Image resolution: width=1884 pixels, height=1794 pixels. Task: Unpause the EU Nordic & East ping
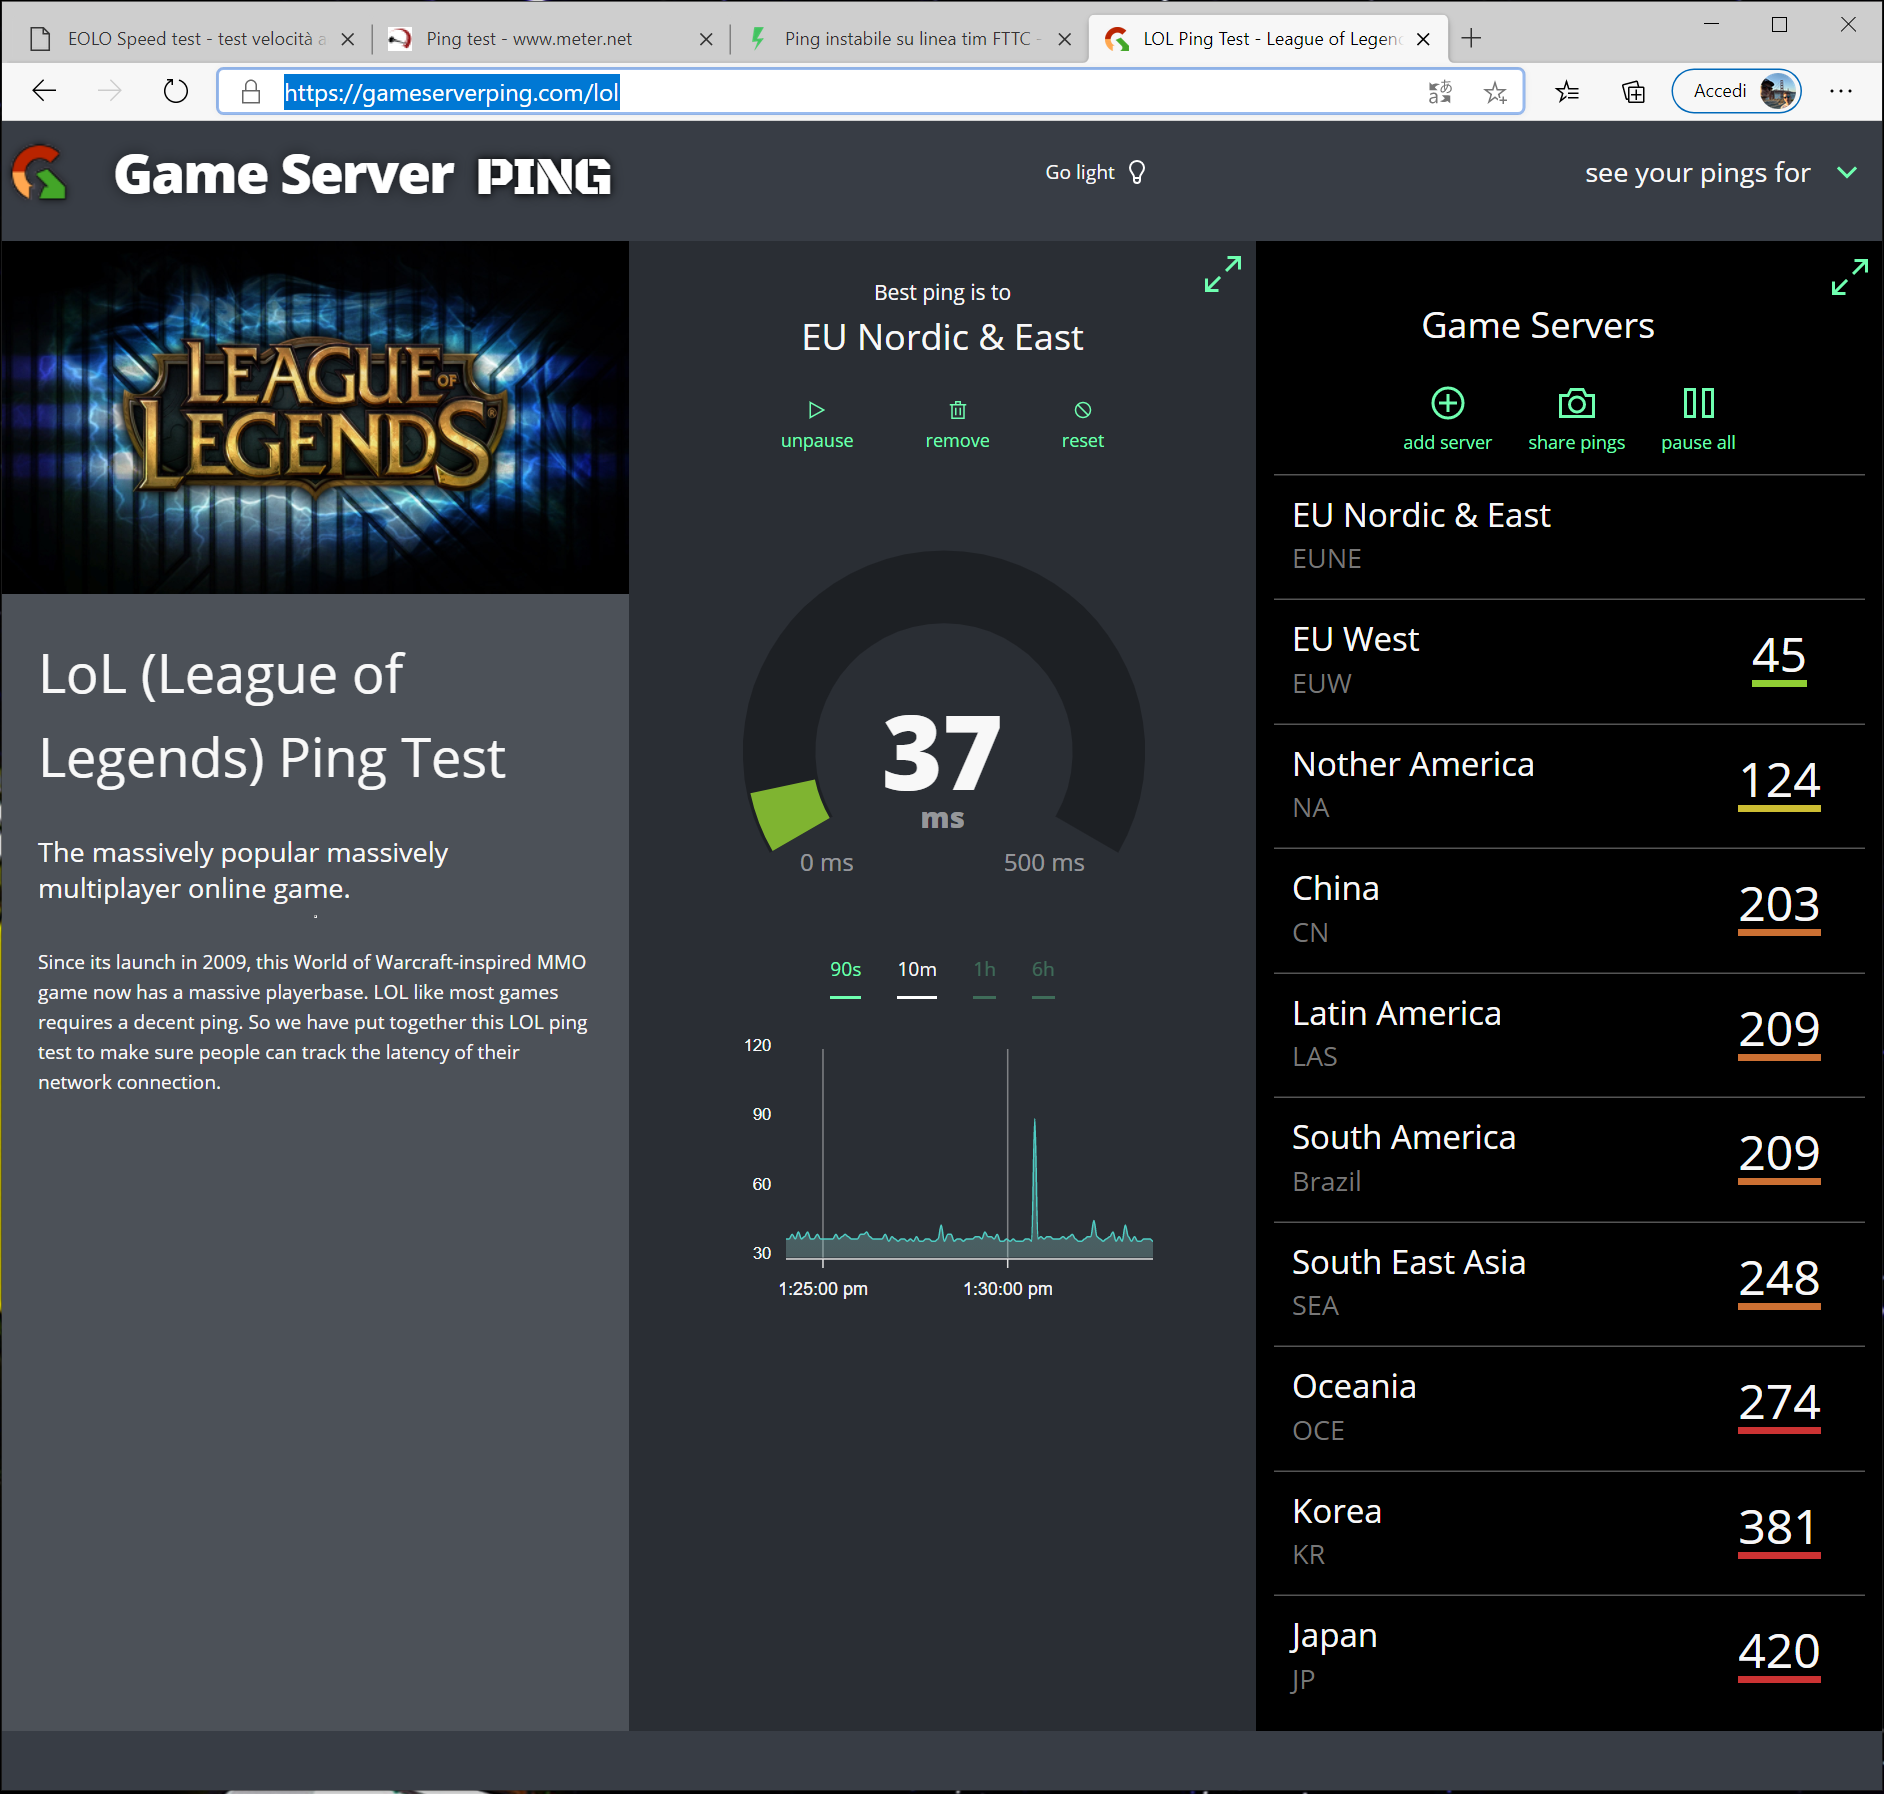pos(817,425)
